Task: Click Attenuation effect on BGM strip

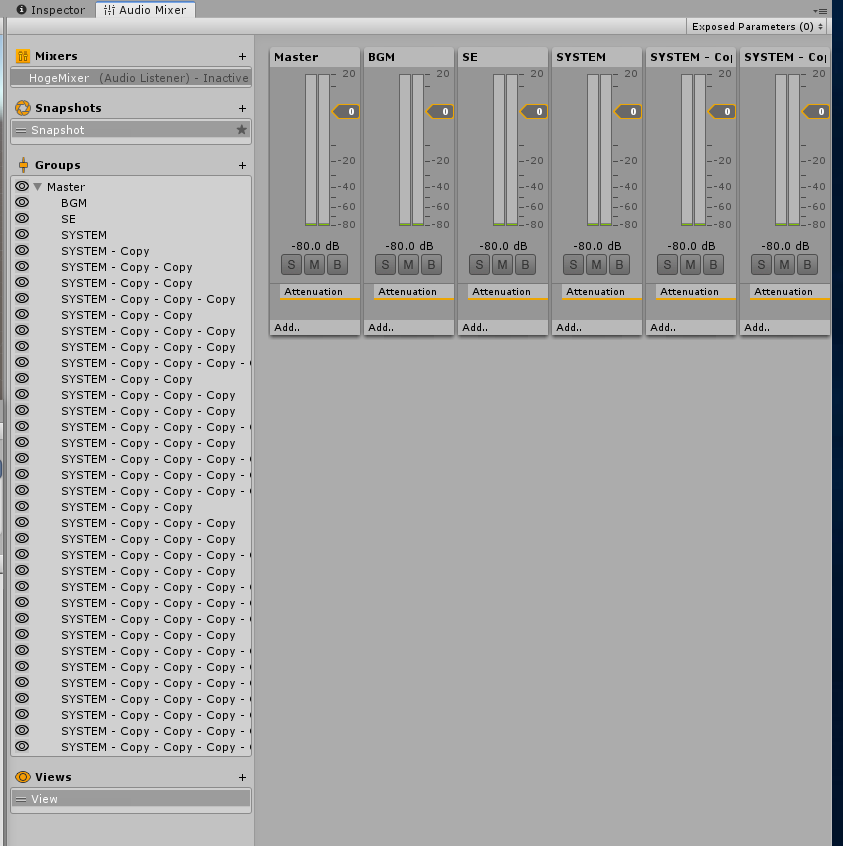Action: click(x=413, y=292)
